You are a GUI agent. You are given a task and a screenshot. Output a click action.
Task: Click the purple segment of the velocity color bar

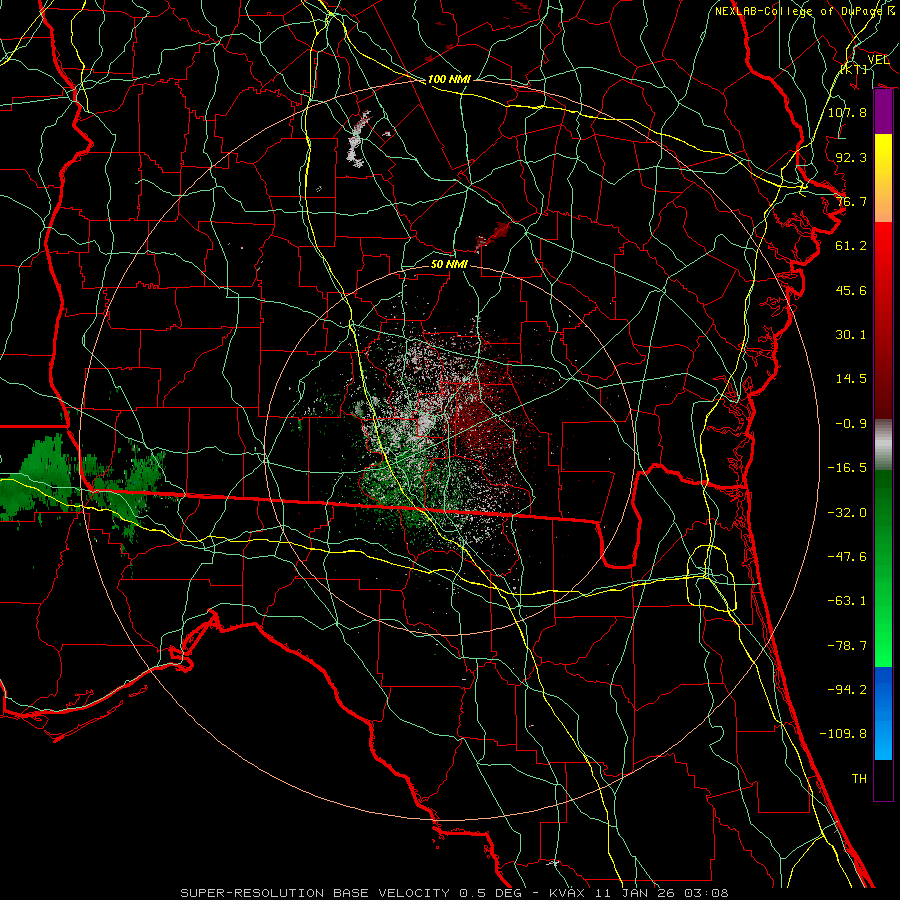tap(883, 112)
